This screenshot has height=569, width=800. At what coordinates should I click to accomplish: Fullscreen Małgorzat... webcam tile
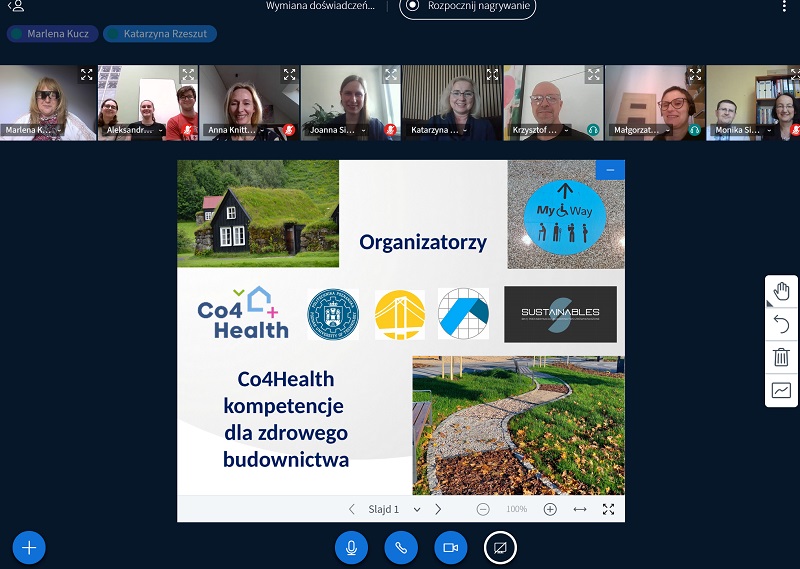(695, 75)
